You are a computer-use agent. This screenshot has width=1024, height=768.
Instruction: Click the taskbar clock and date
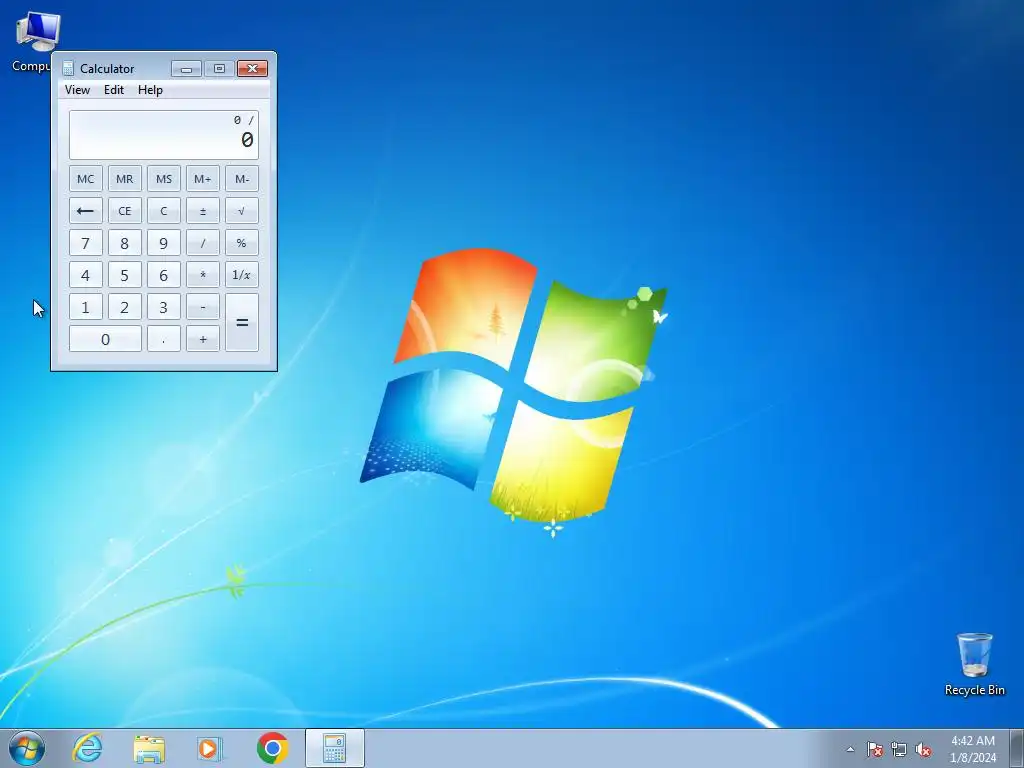(x=973, y=749)
